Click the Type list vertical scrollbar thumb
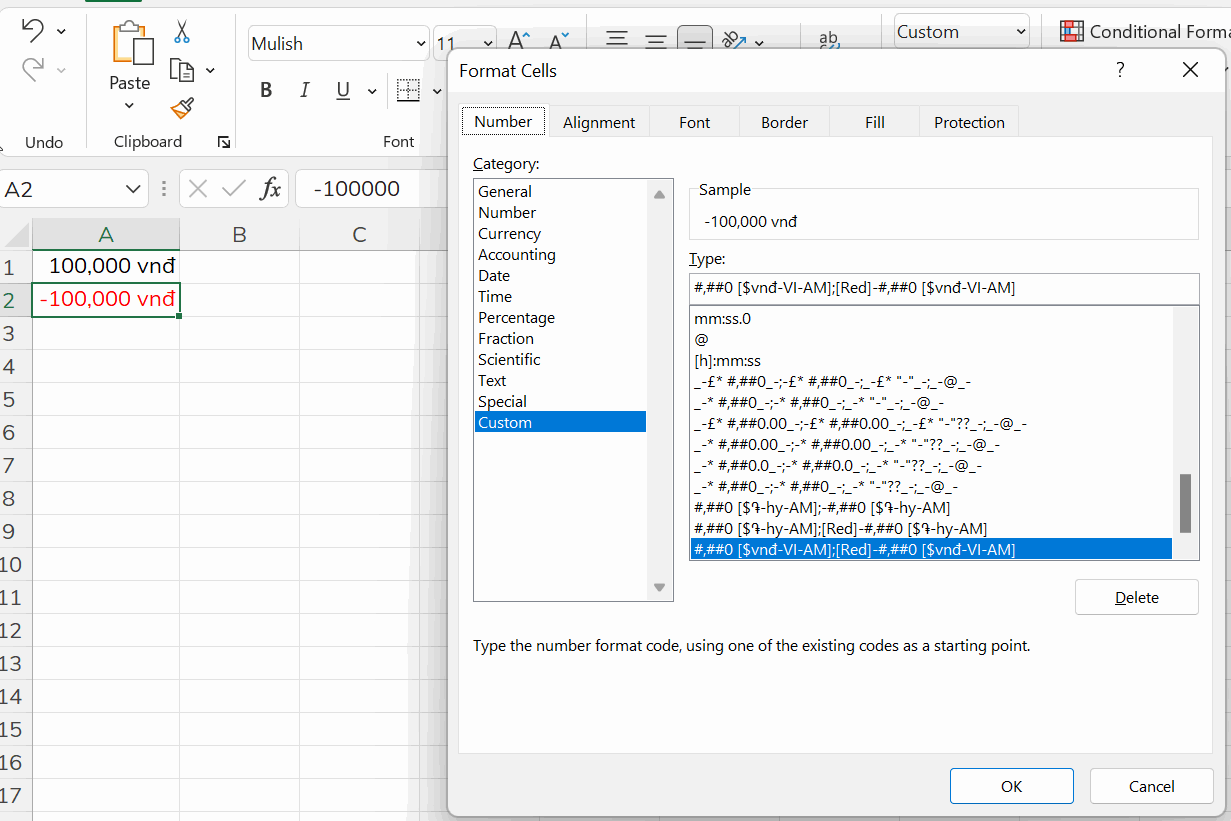The width and height of the screenshot is (1231, 821). [1186, 503]
